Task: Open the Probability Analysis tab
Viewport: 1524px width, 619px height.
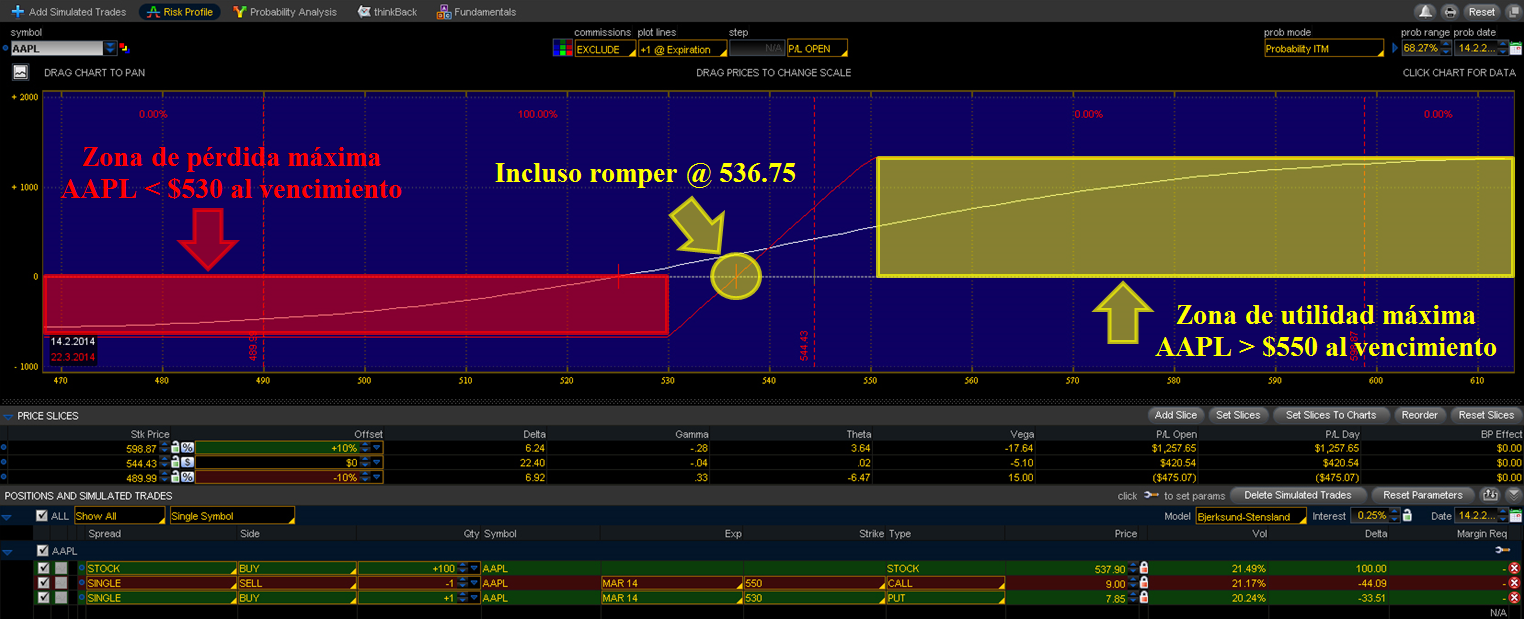Action: pyautogui.click(x=285, y=12)
